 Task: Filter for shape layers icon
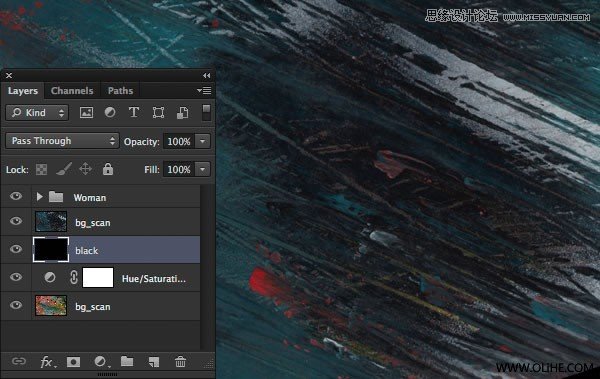(x=158, y=113)
